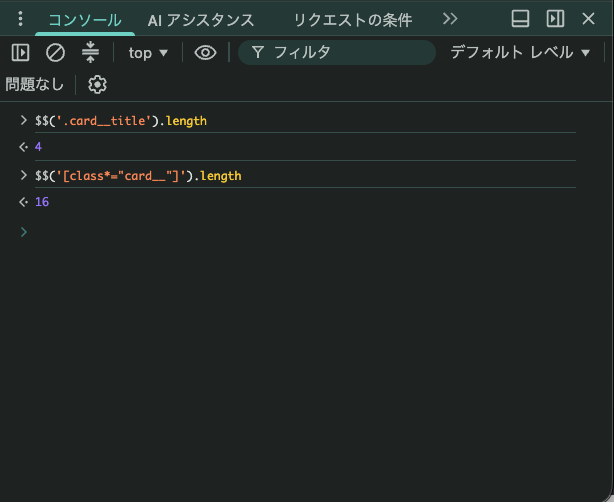
Task: Click the filter funnel icon
Action: pyautogui.click(x=258, y=52)
